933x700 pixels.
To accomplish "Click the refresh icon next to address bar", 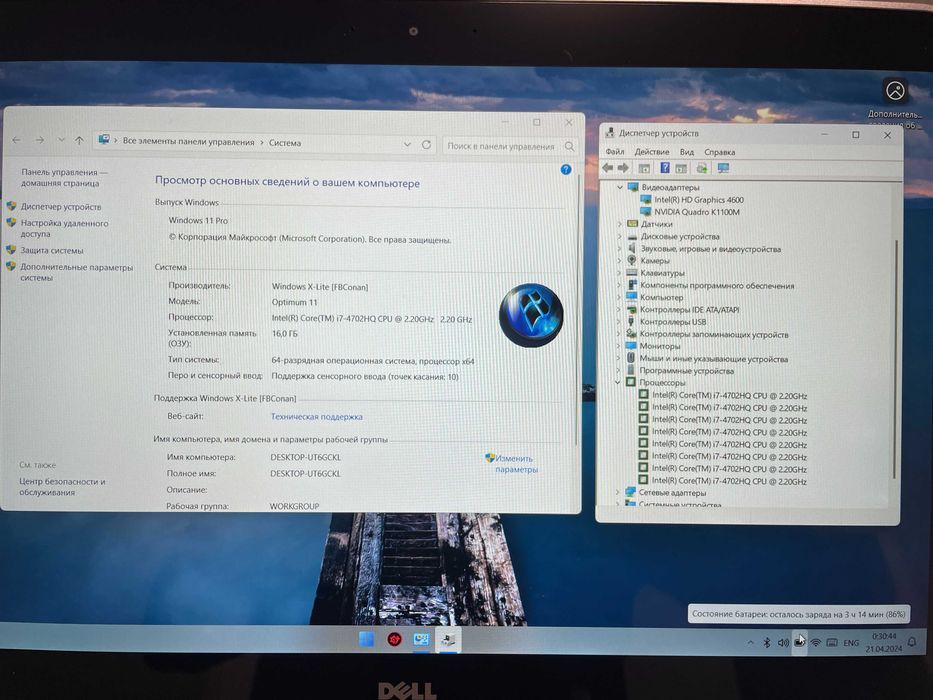I will click(x=426, y=145).
